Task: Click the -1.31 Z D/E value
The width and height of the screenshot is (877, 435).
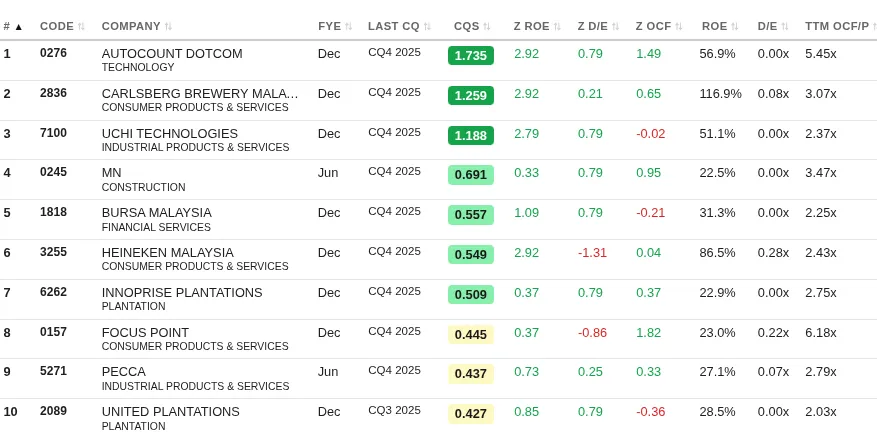Action: (x=592, y=253)
